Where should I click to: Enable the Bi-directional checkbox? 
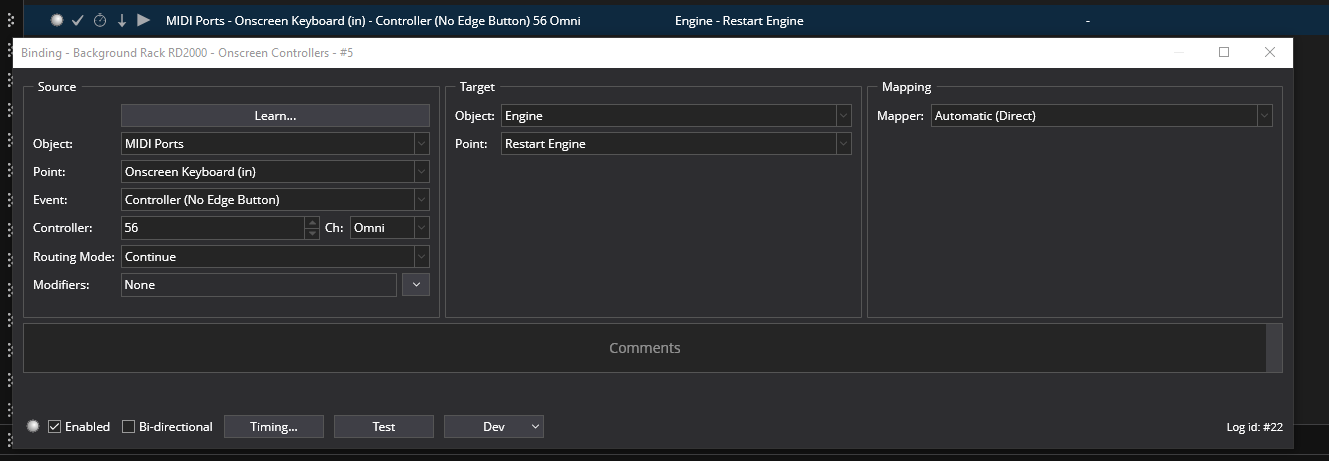tap(129, 427)
